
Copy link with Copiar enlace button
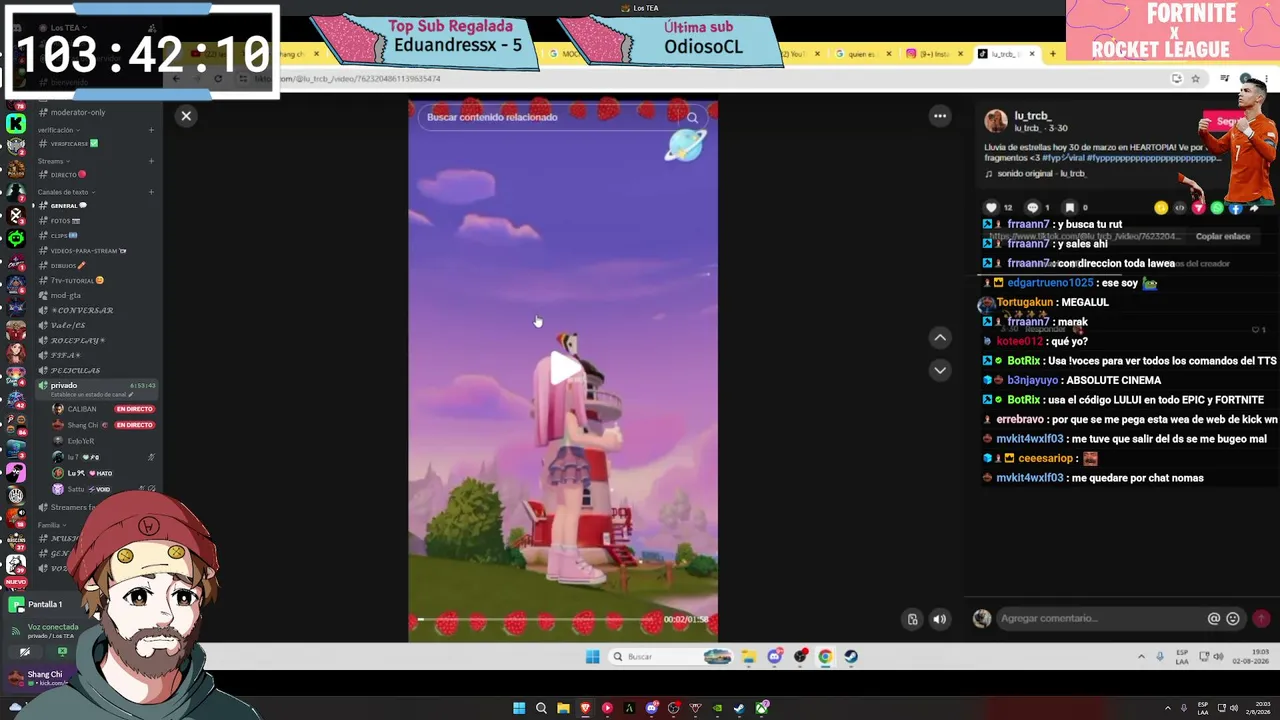(1223, 237)
